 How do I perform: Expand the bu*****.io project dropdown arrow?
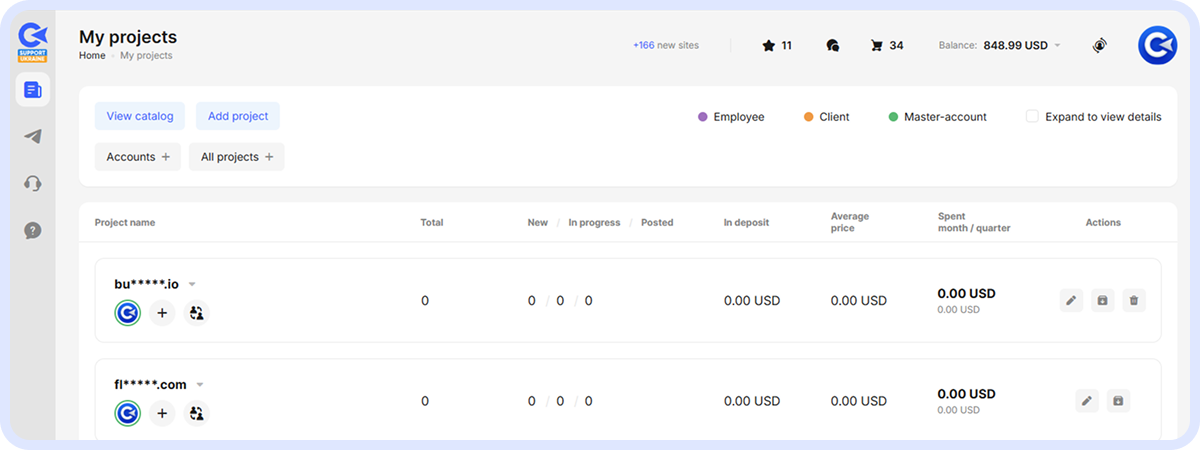point(192,284)
